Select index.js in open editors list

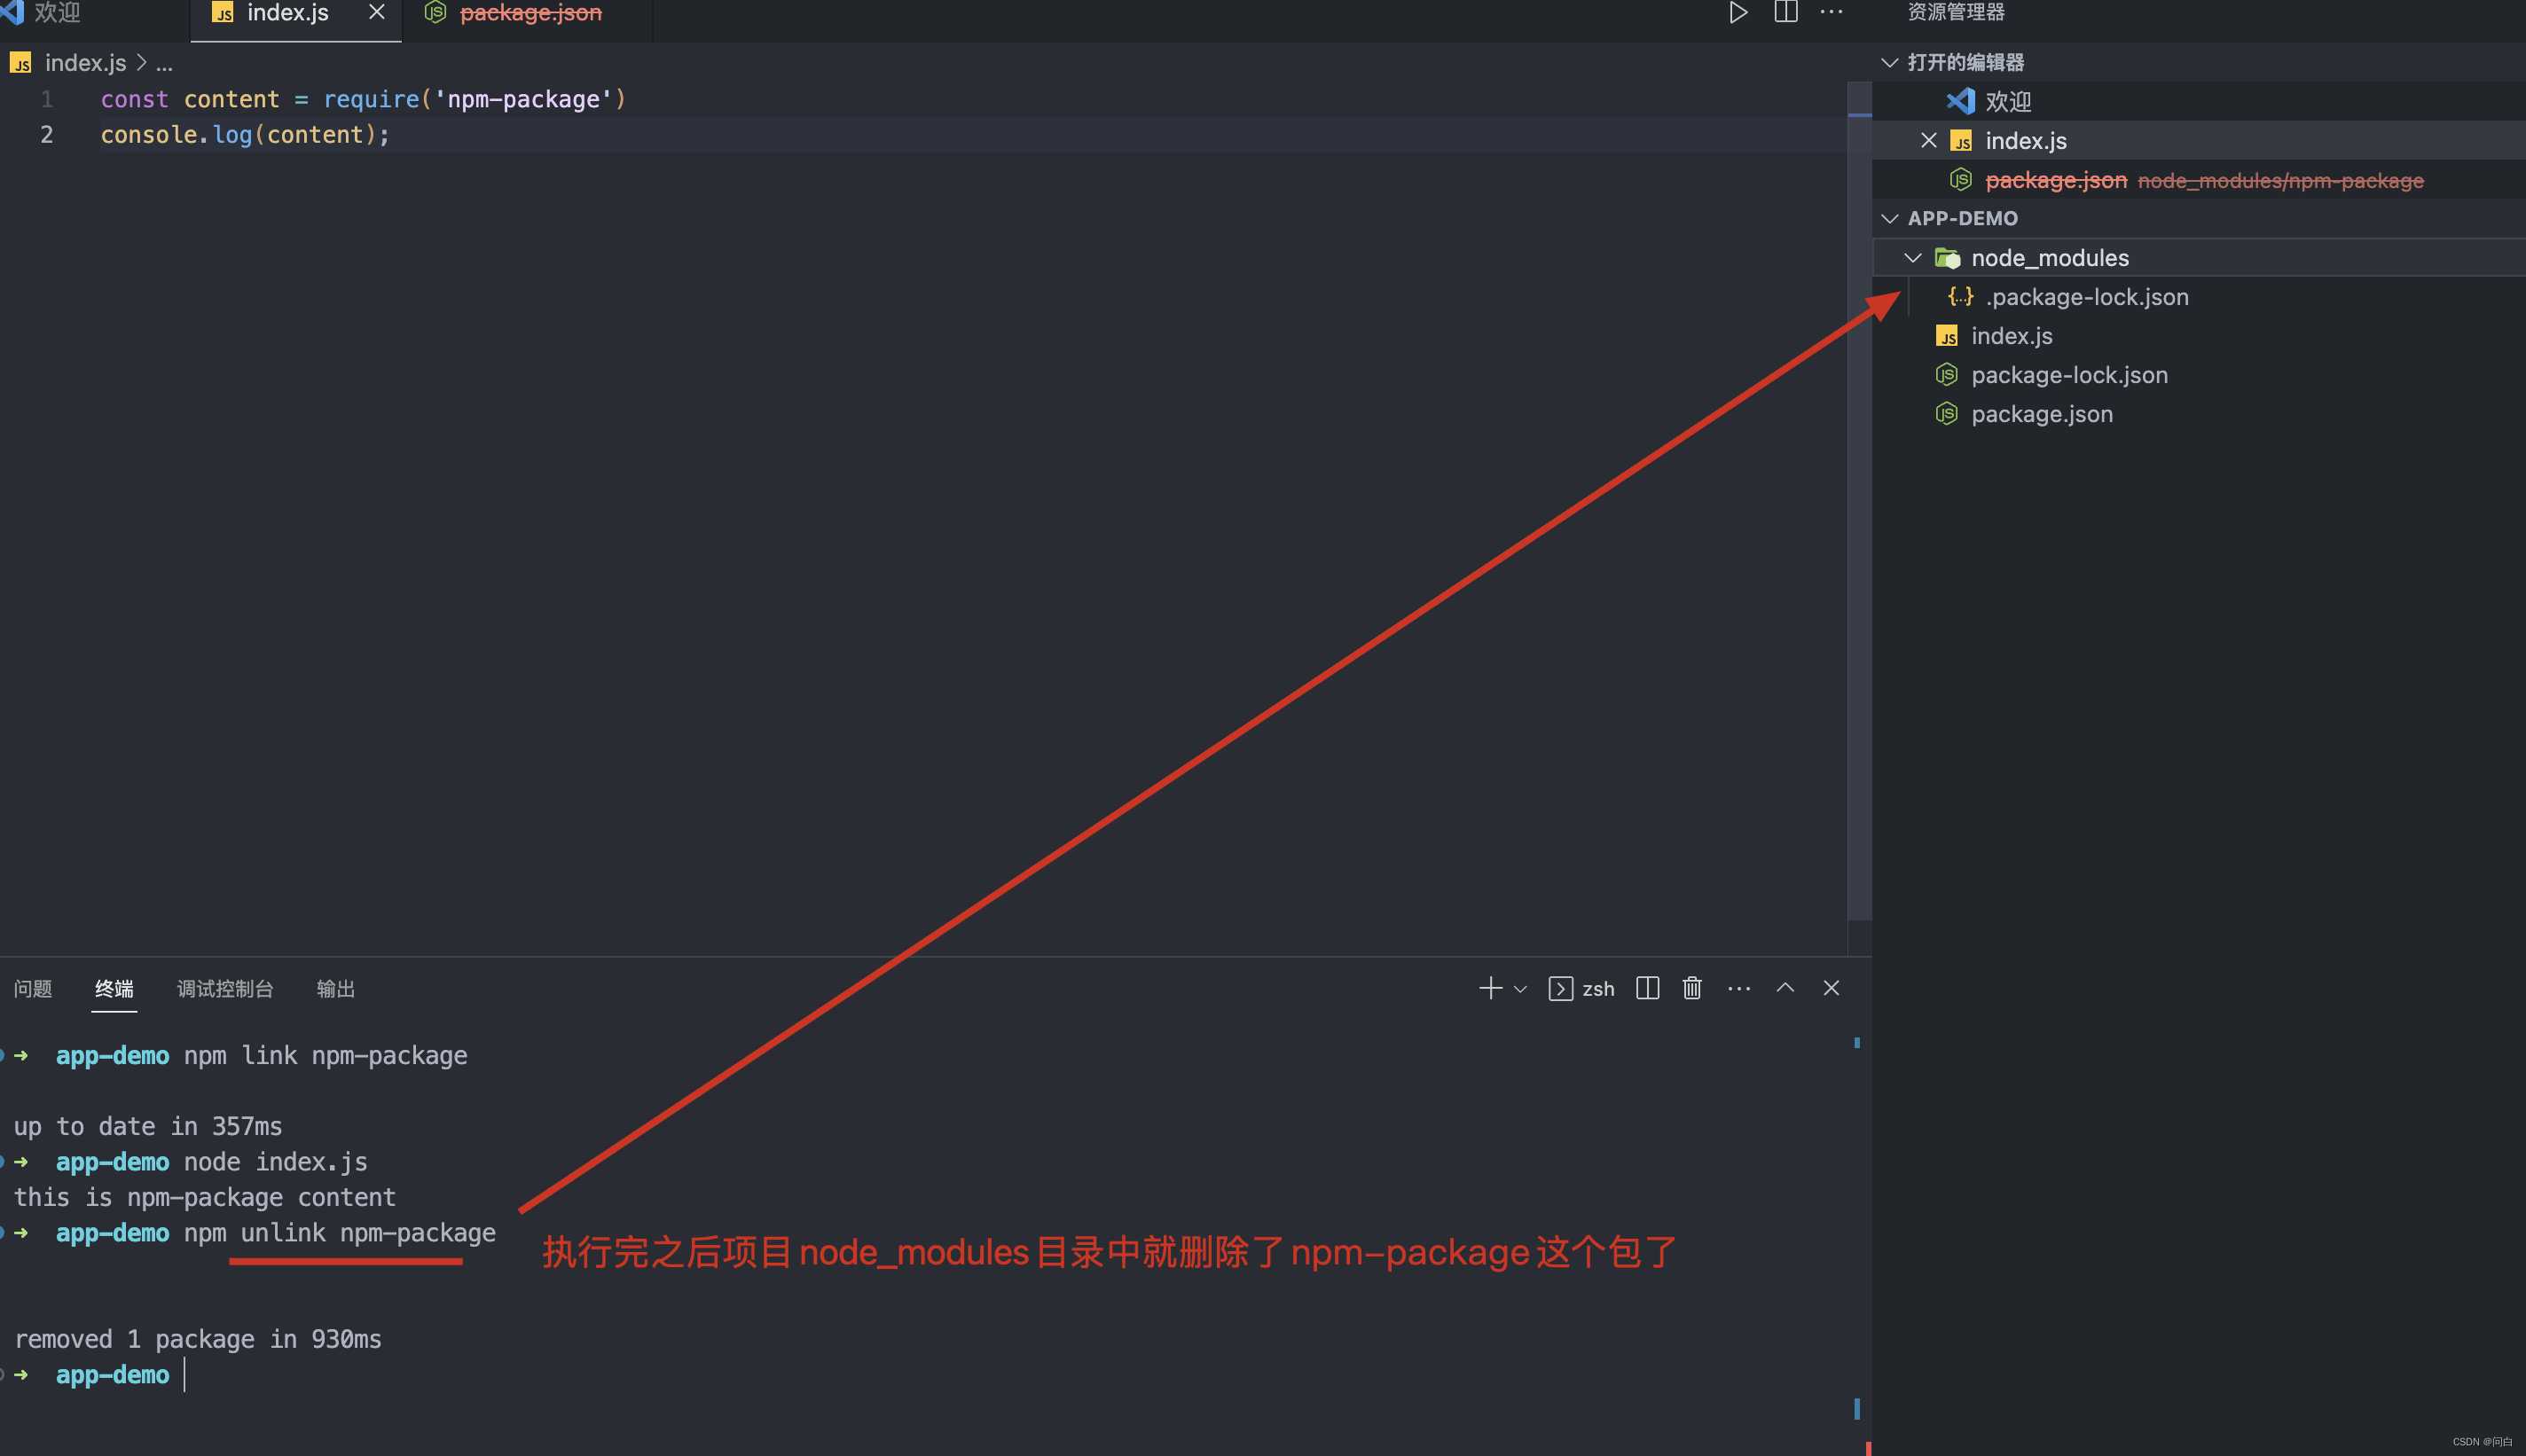(2199, 140)
